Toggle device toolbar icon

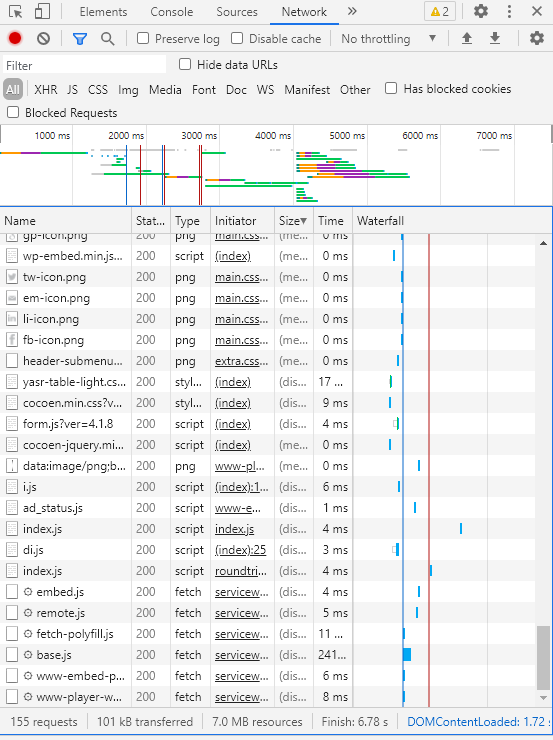click(x=42, y=11)
